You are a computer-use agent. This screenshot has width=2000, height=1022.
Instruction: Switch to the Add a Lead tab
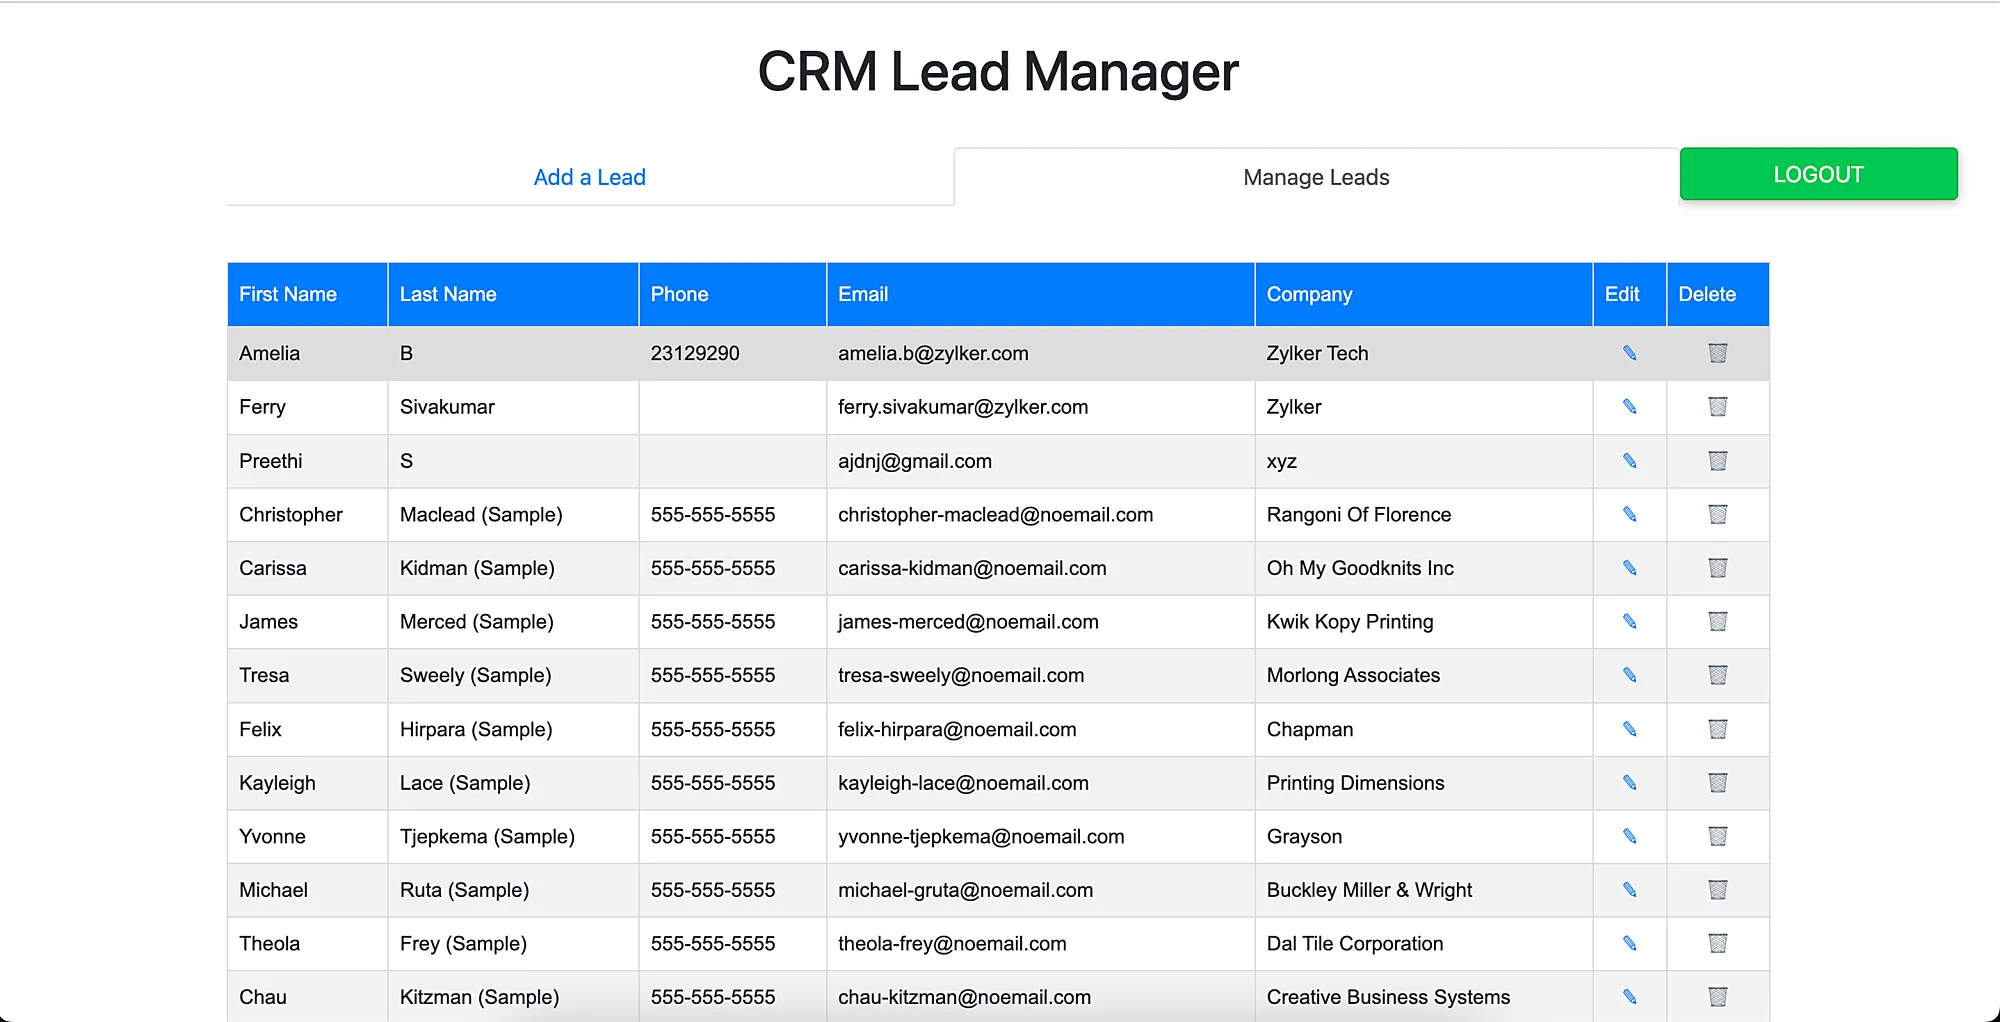point(589,177)
